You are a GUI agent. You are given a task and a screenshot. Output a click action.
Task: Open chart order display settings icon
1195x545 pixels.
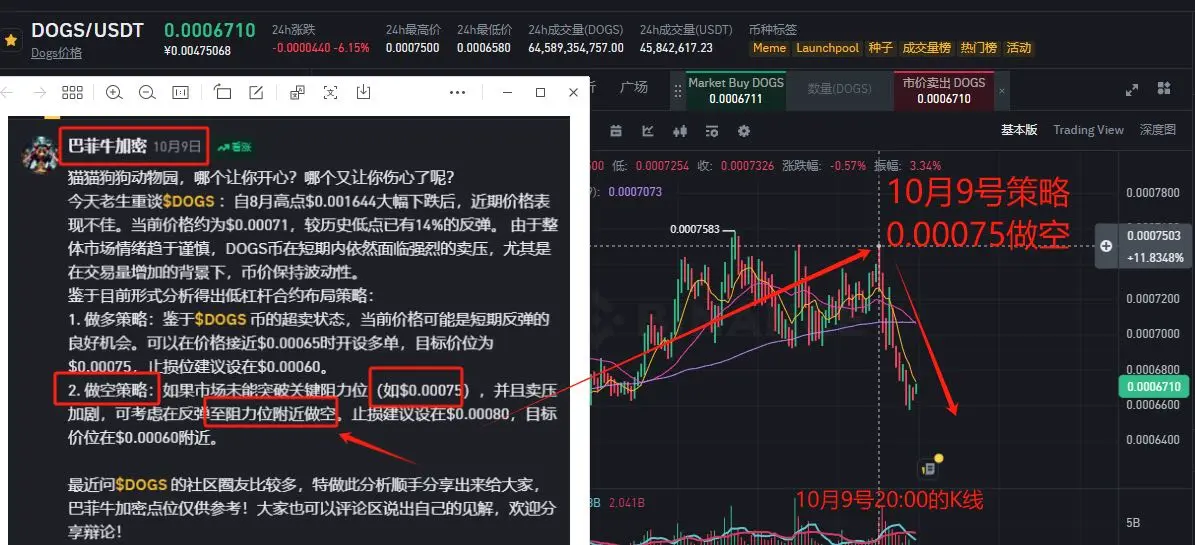pyautogui.click(x=712, y=131)
